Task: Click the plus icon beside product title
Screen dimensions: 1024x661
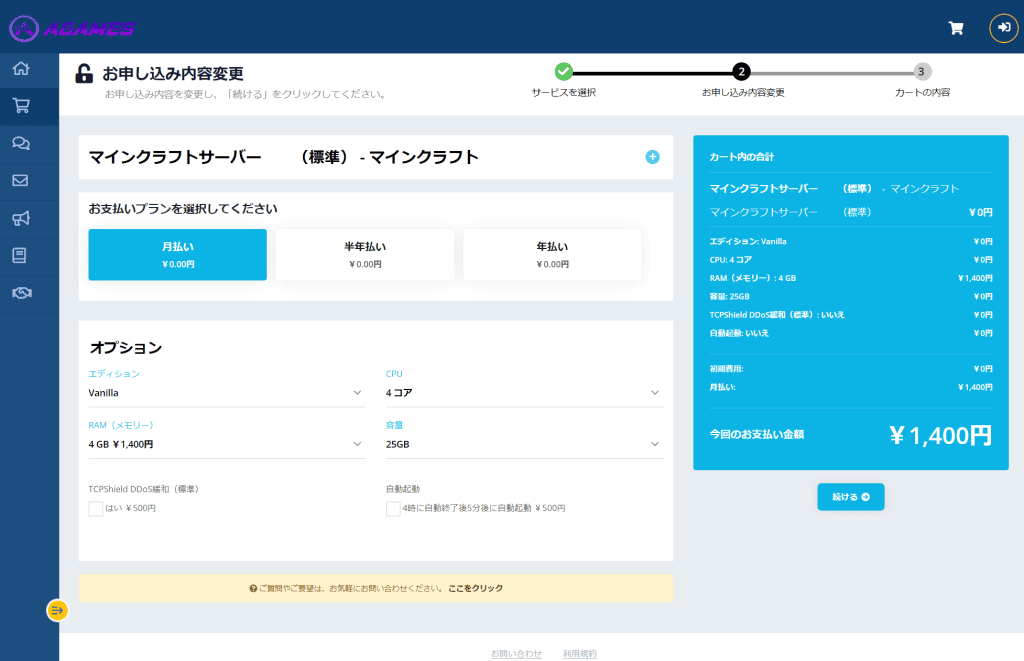Action: coord(652,157)
